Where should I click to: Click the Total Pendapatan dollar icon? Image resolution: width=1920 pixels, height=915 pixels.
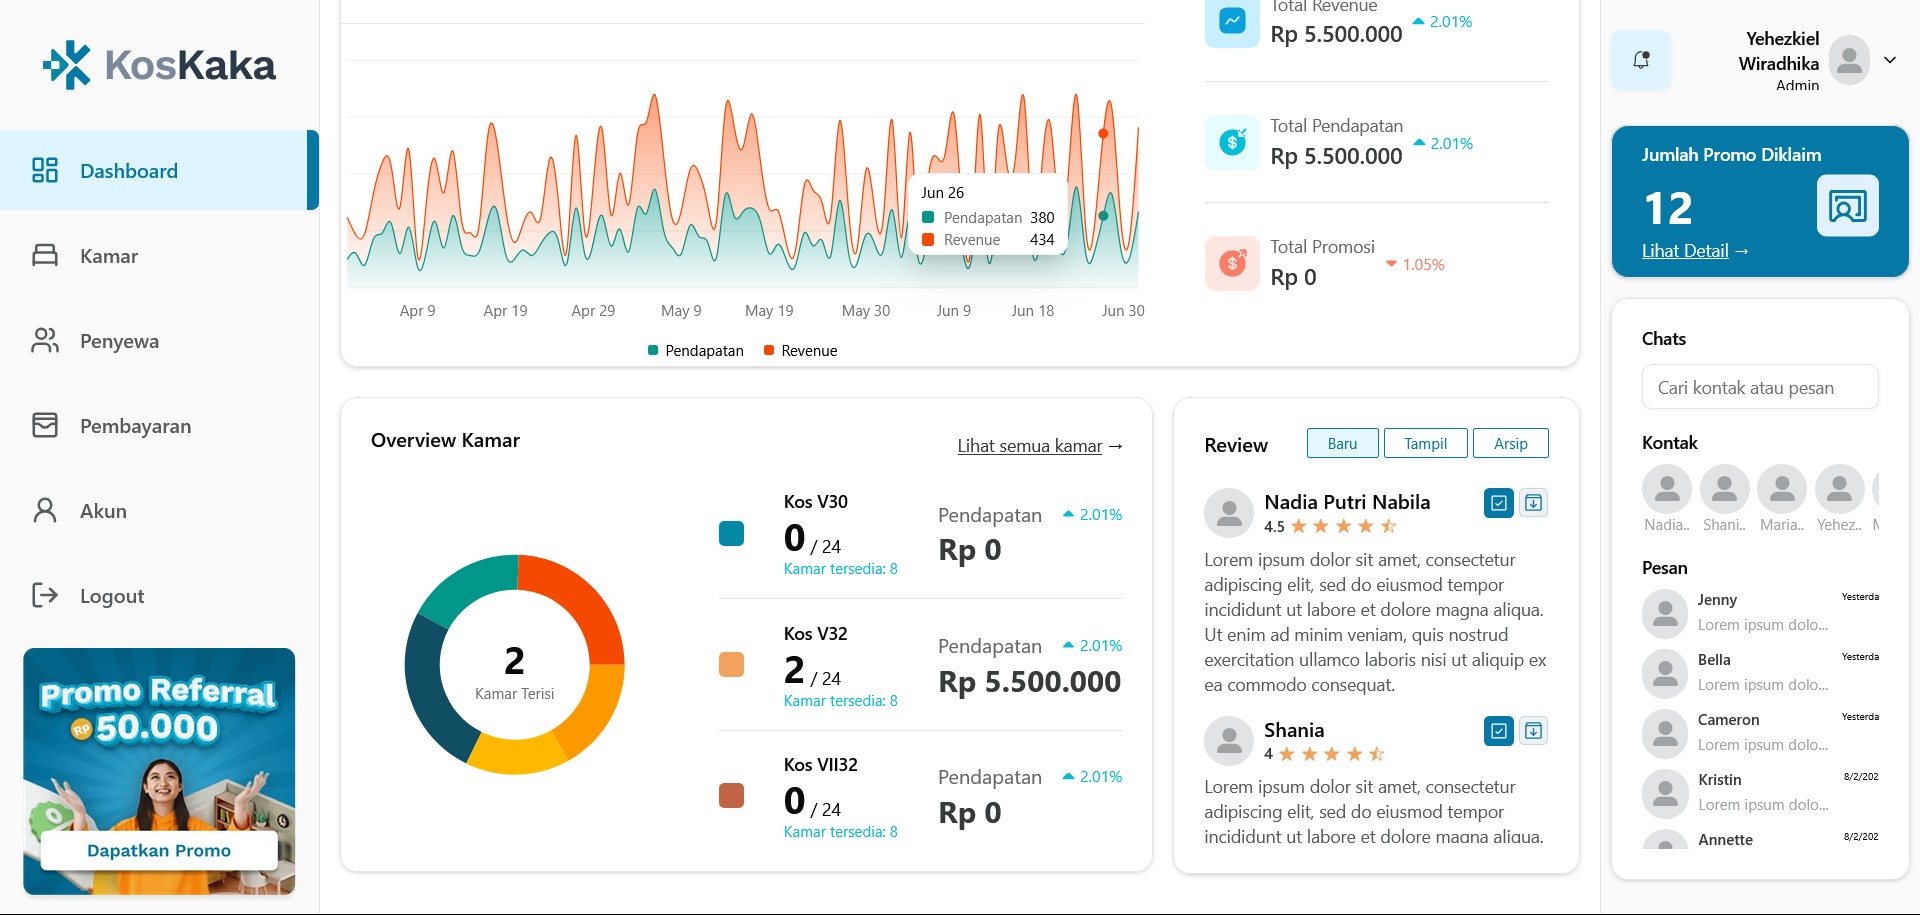pyautogui.click(x=1232, y=143)
